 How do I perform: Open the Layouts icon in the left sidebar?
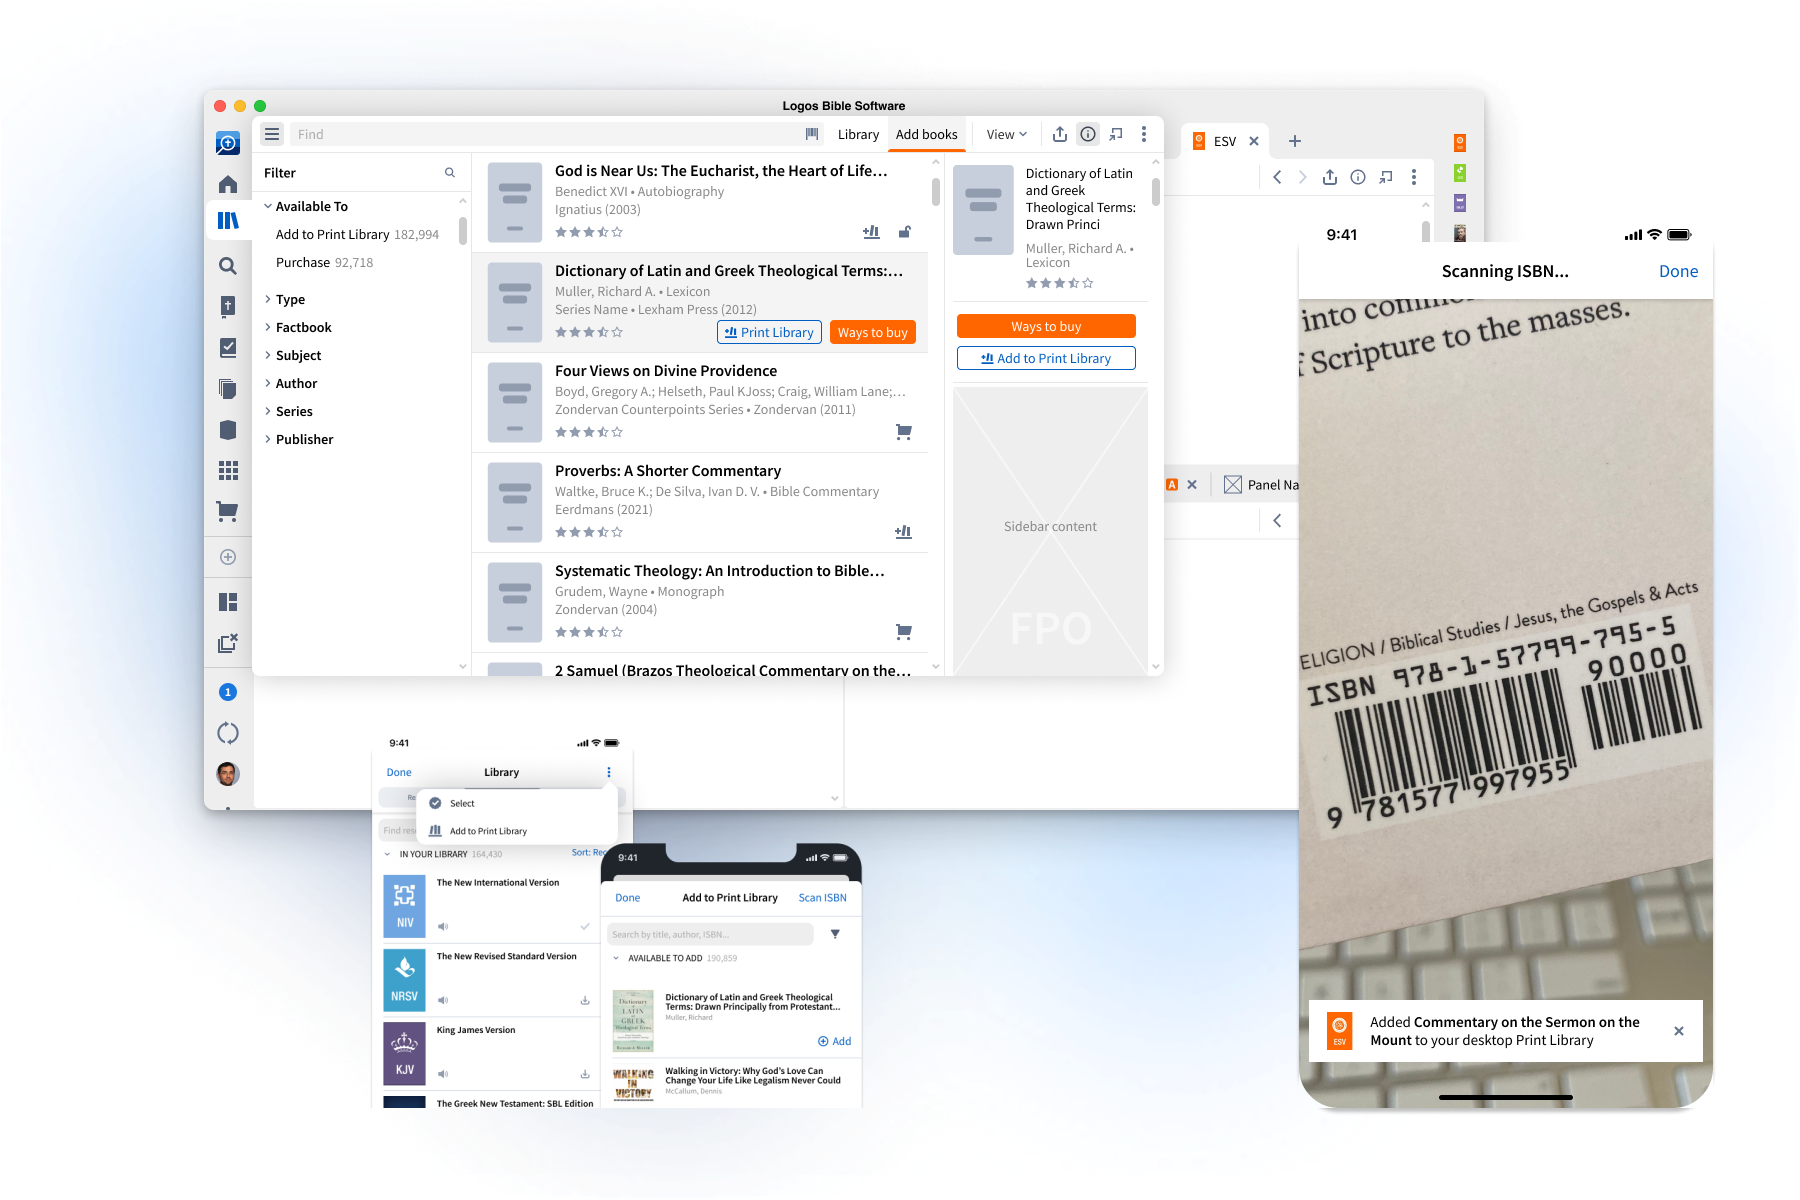[x=228, y=602]
